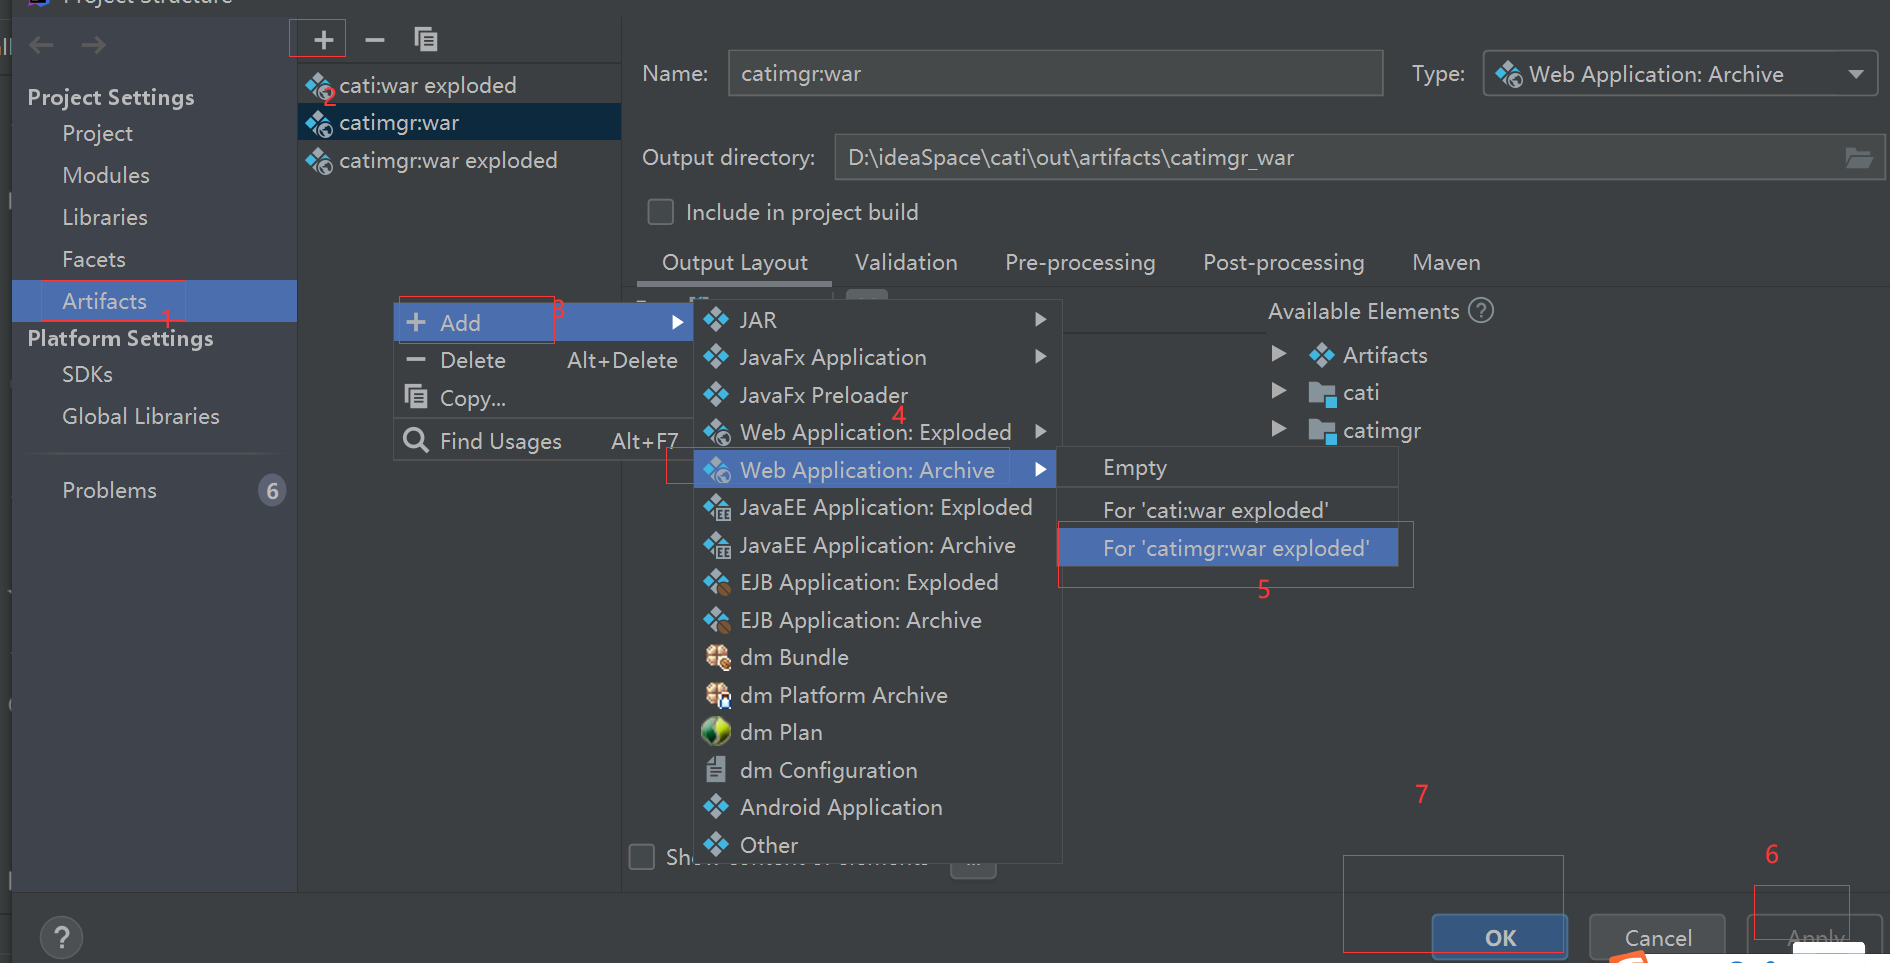The width and height of the screenshot is (1890, 963).
Task: Click the artifact Name text field
Action: point(1055,74)
